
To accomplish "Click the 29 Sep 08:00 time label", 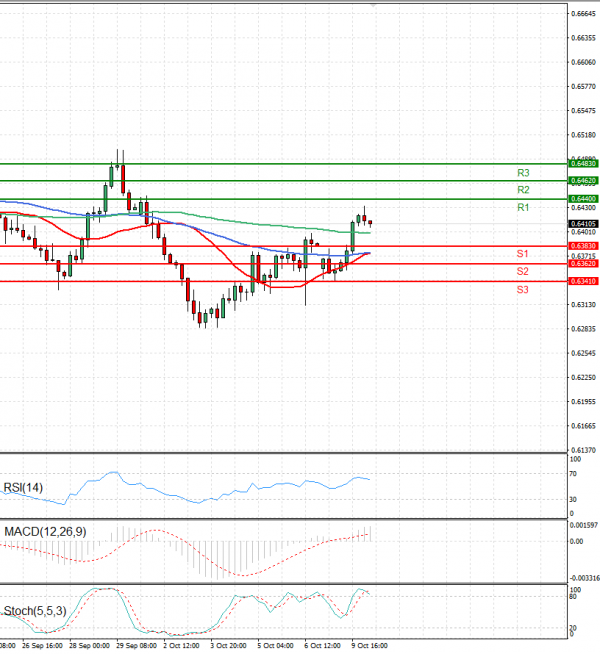I will [137, 646].
